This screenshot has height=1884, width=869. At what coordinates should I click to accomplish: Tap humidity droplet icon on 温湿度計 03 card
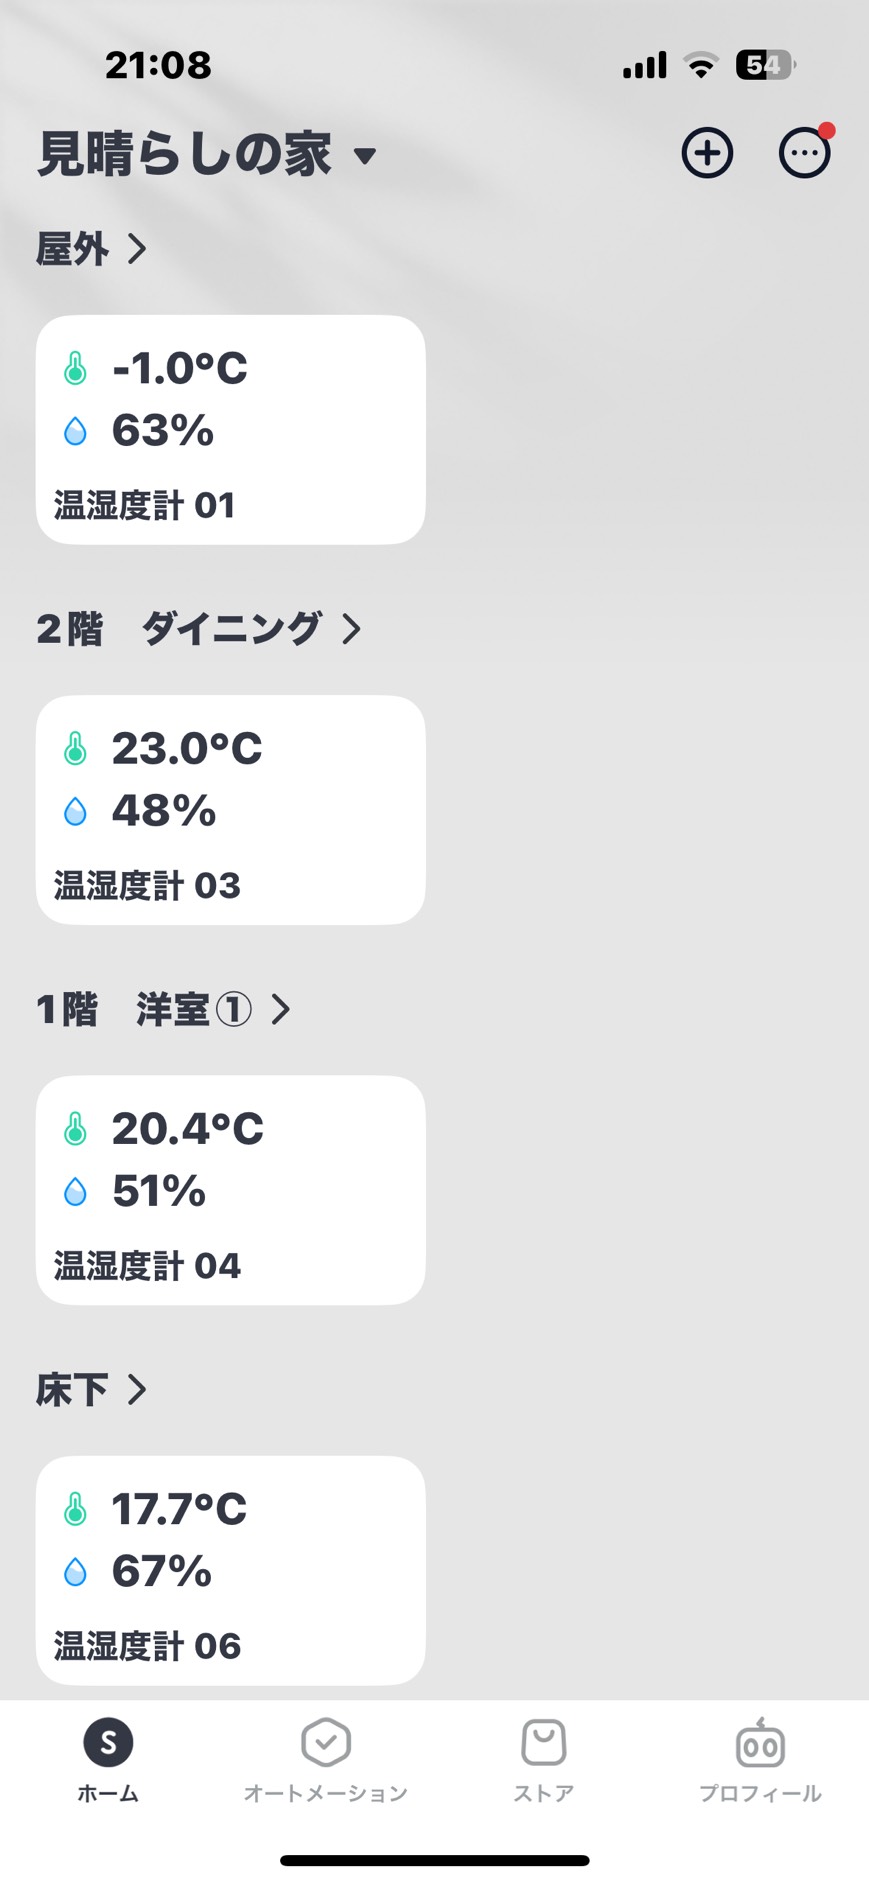[x=75, y=811]
